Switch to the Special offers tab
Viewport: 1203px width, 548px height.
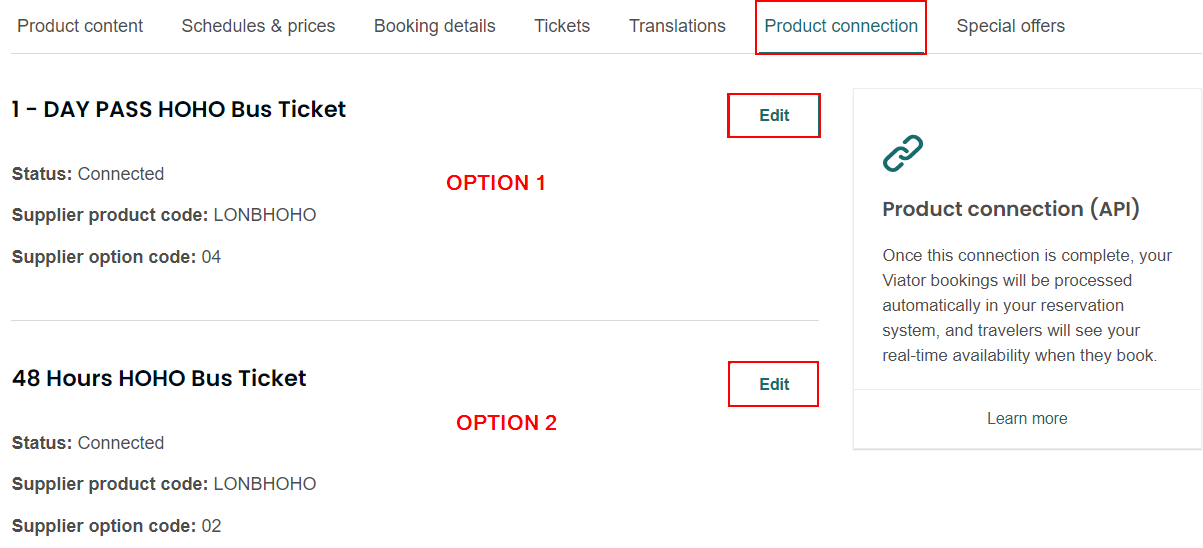(x=1010, y=26)
